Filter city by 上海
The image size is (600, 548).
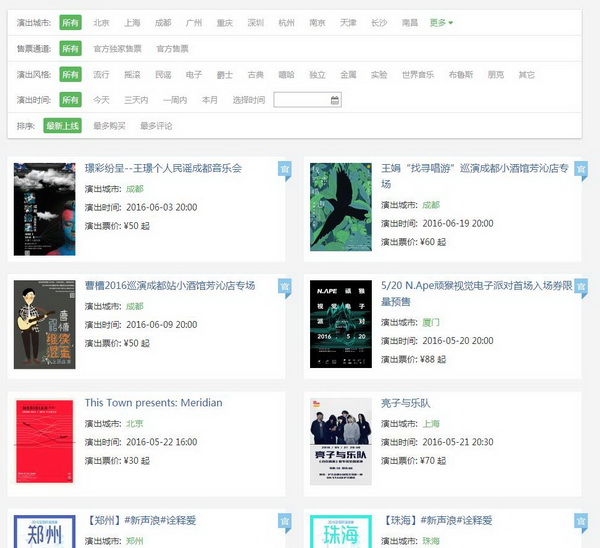[132, 23]
